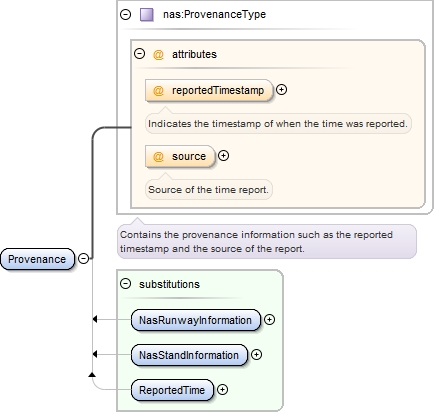Select the Provenance element
The image size is (435, 413).
pos(37,259)
